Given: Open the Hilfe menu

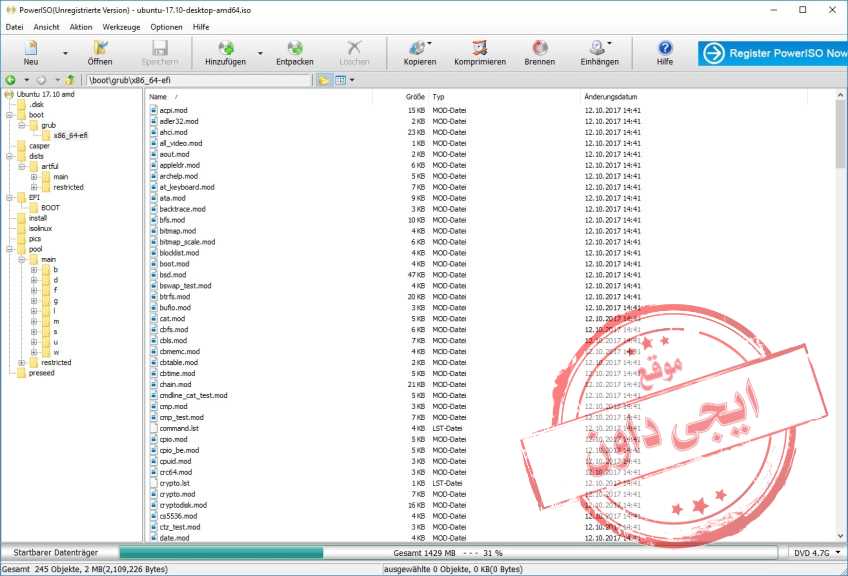Looking at the screenshot, I should click(201, 27).
